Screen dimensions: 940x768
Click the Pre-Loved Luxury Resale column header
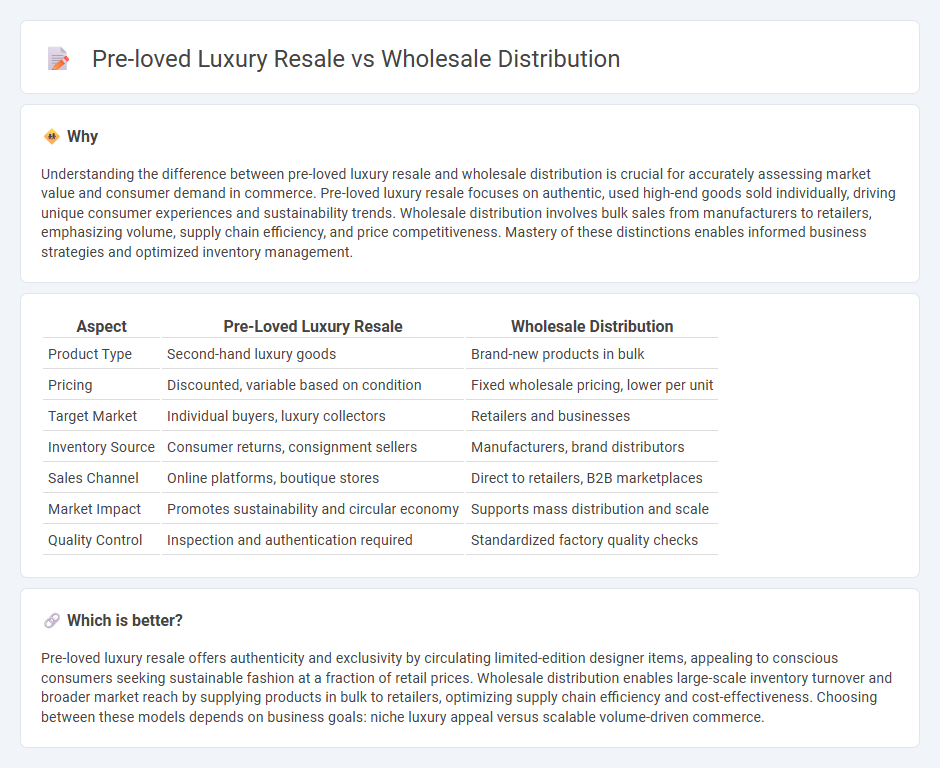[x=313, y=326]
